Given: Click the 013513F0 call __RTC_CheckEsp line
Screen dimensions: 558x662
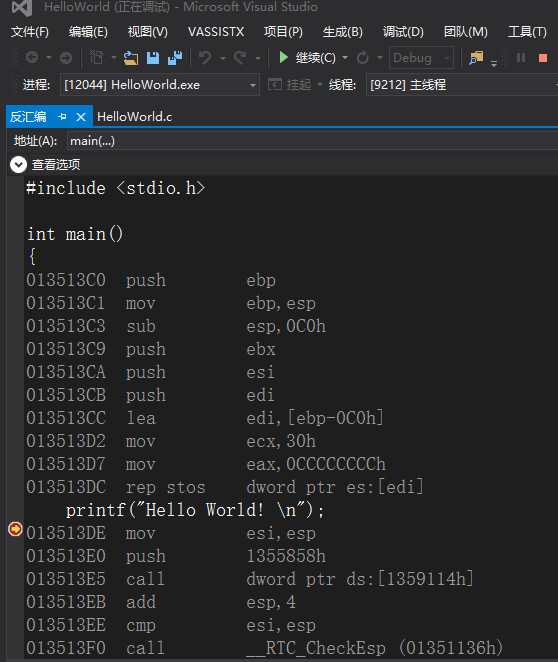Looking at the screenshot, I should pos(265,648).
